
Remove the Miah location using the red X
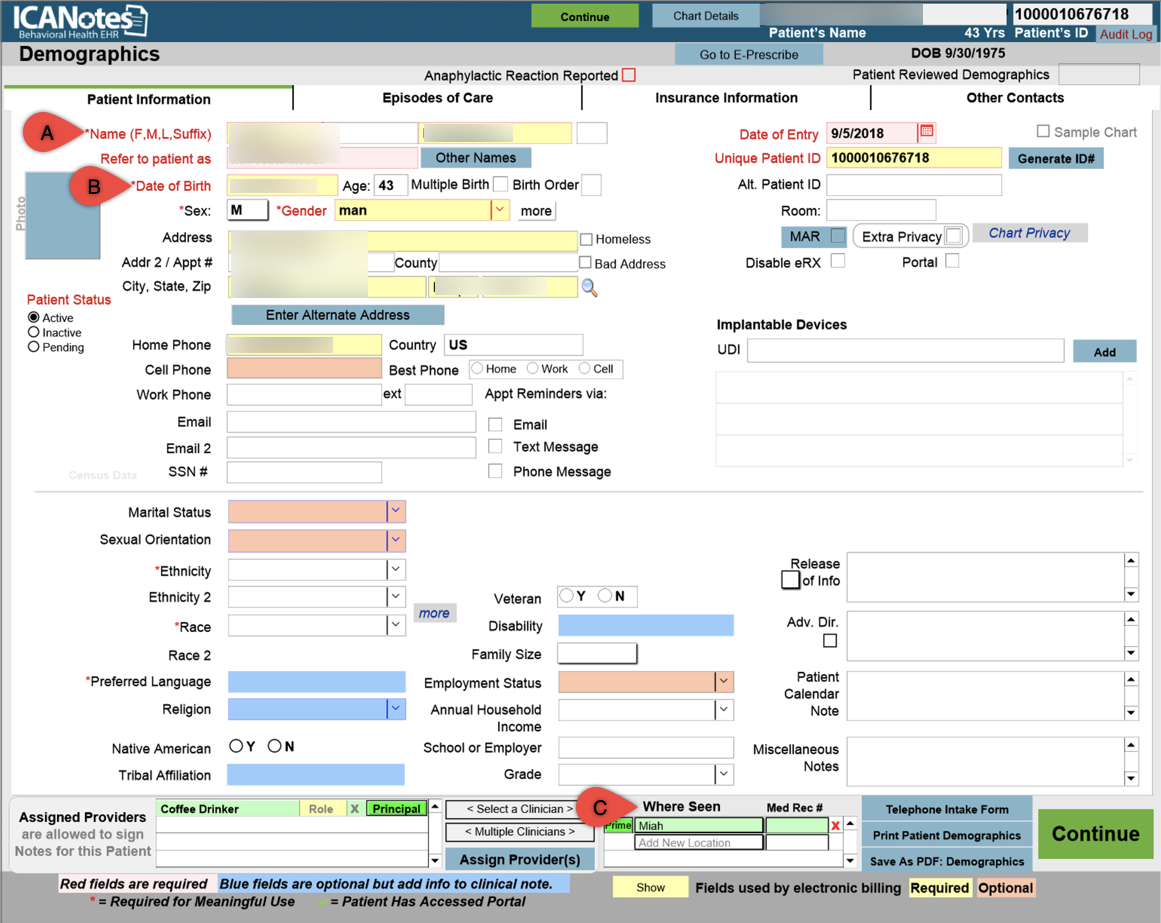coord(835,825)
